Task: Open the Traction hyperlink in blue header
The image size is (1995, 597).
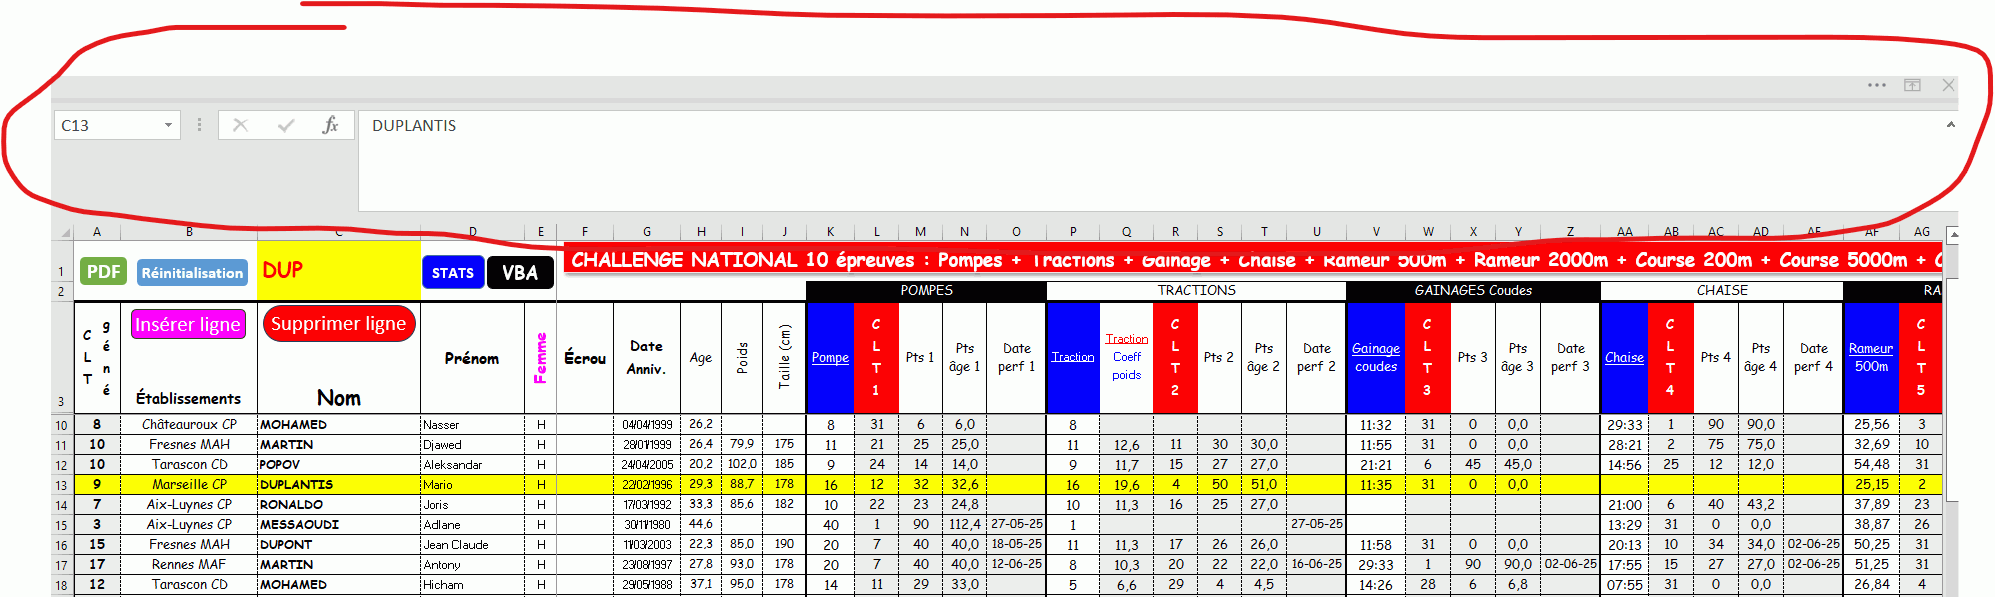Action: [x=1072, y=357]
